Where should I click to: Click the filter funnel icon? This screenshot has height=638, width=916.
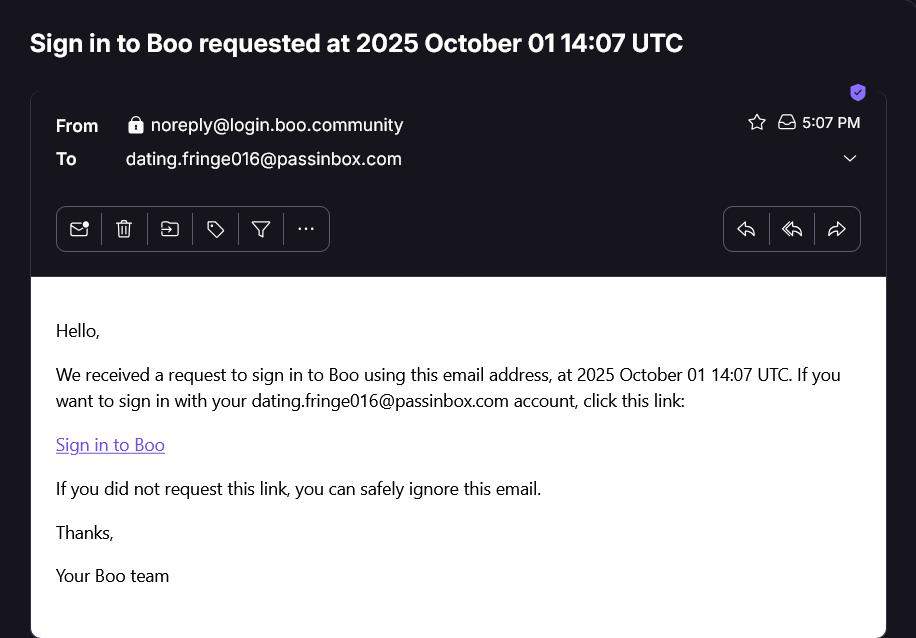click(x=261, y=229)
